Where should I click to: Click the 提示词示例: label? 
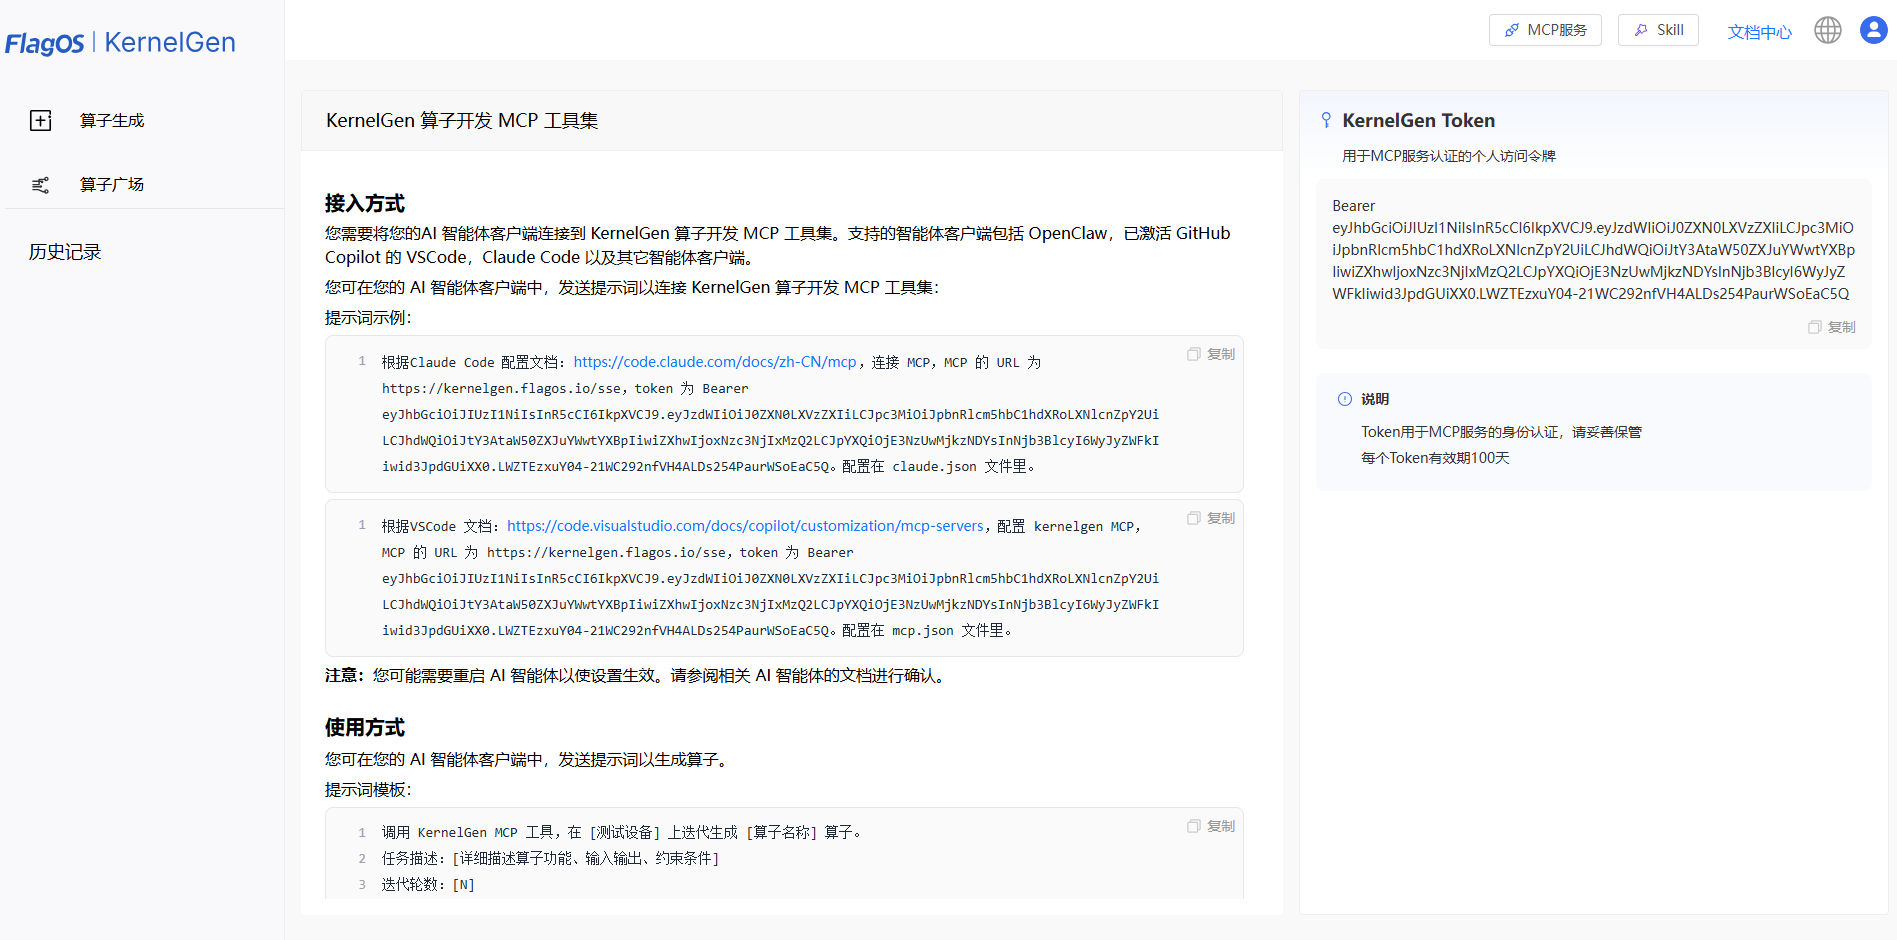click(x=368, y=318)
